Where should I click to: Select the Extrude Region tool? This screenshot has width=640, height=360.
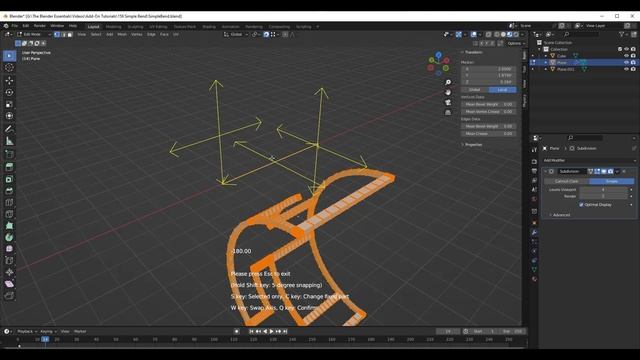point(9,167)
